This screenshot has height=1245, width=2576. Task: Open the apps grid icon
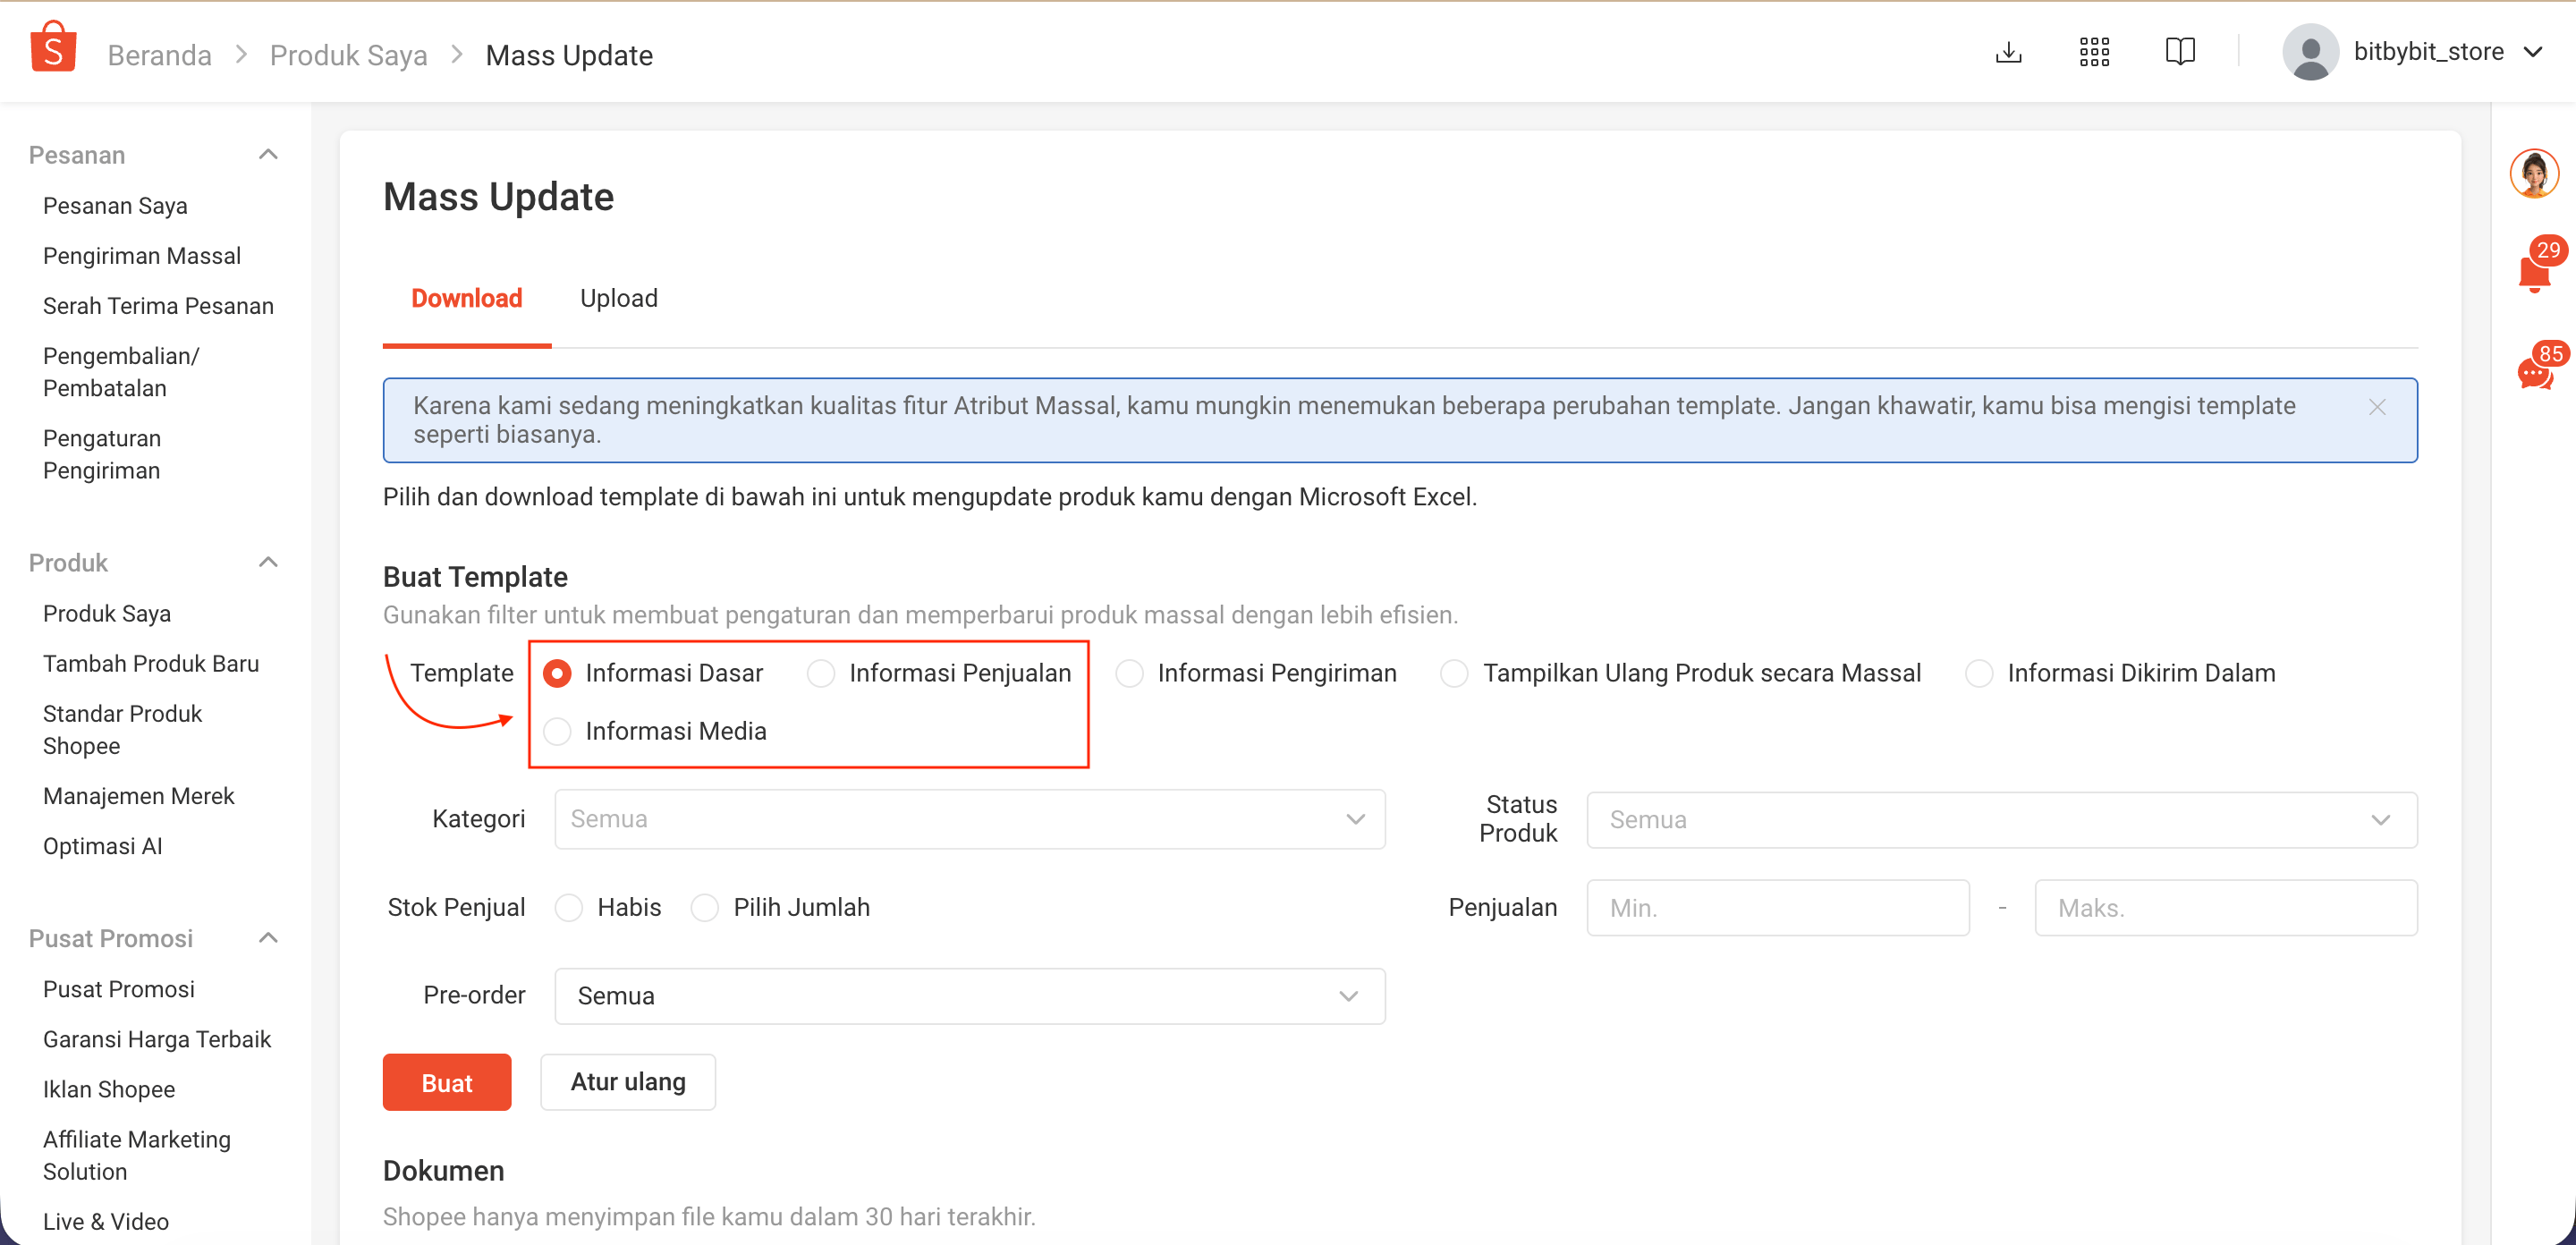(2094, 52)
